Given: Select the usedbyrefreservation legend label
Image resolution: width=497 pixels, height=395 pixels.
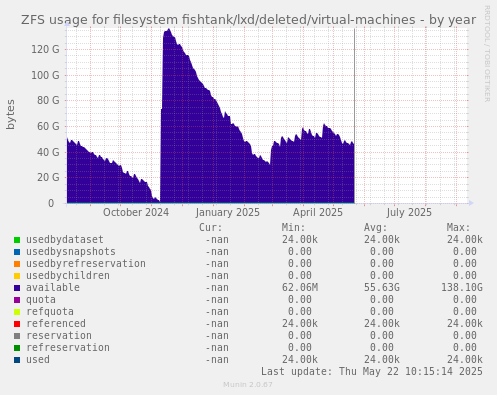Looking at the screenshot, I should pos(86,263).
